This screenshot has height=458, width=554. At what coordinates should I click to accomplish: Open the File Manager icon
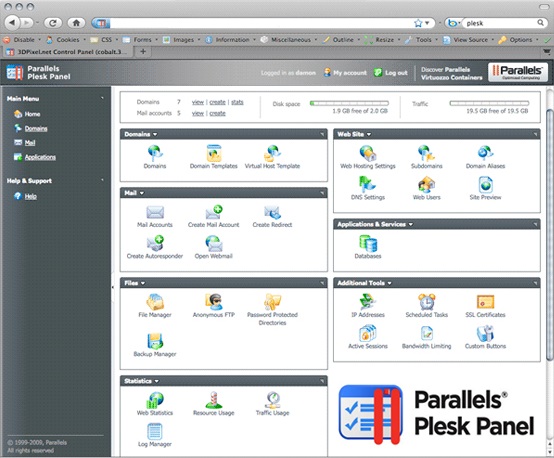click(155, 302)
